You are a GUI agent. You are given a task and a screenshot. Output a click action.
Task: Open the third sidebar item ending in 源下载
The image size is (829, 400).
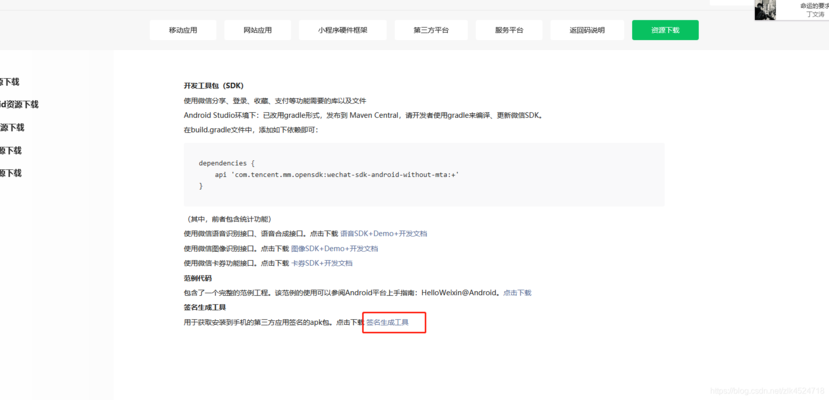[x=12, y=127]
